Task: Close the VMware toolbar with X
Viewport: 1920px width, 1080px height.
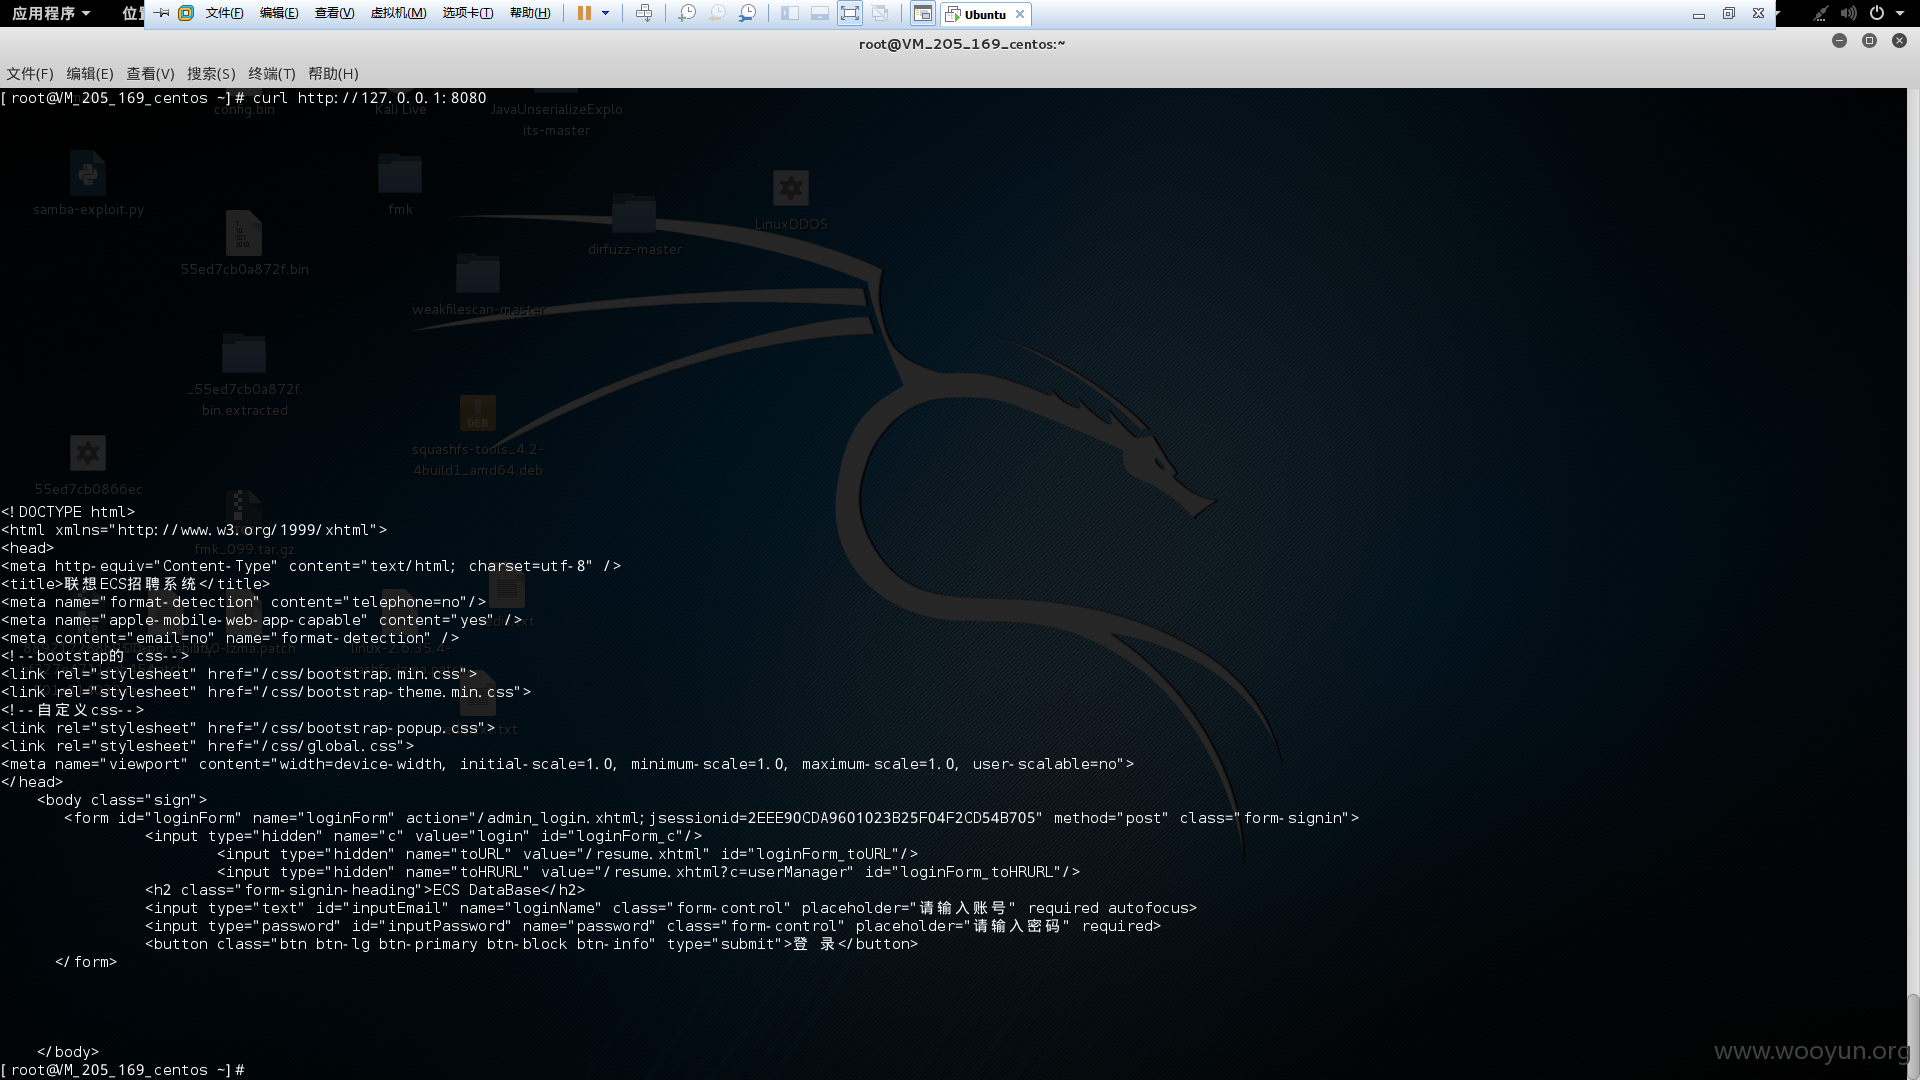Action: (1758, 14)
